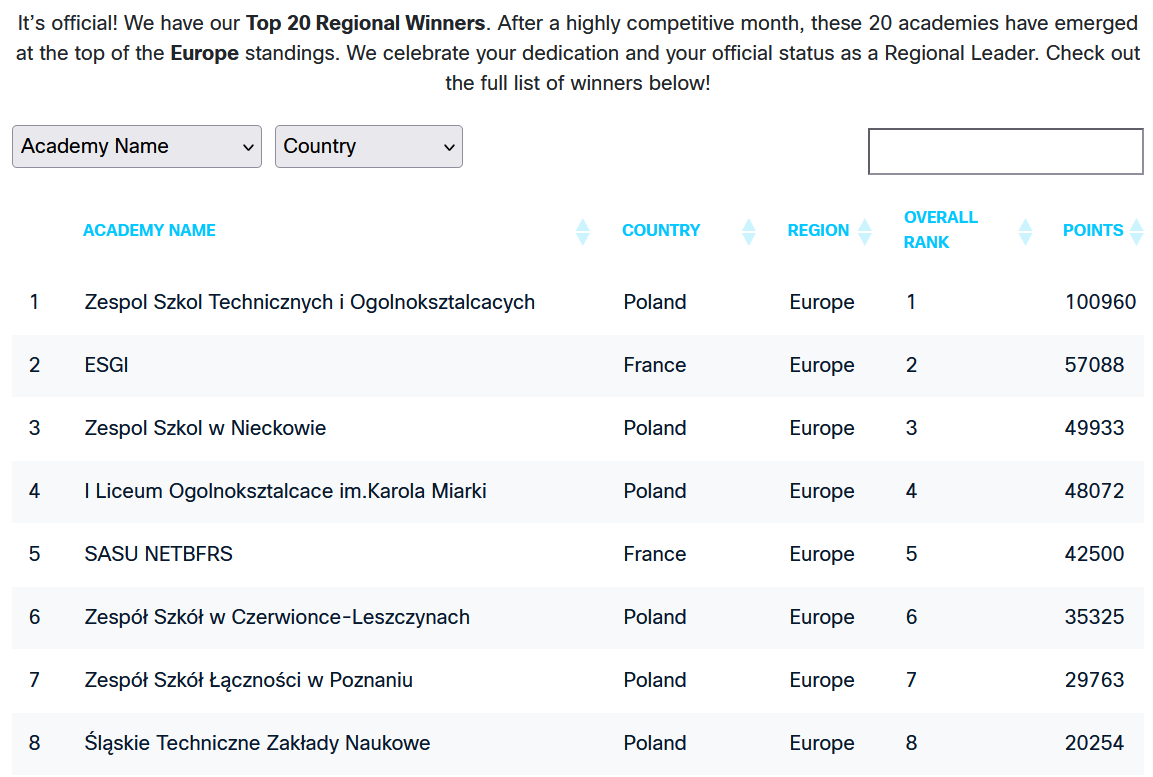1153x777 pixels.
Task: Click sort arrows beside Overall Rank header
Action: (1025, 232)
